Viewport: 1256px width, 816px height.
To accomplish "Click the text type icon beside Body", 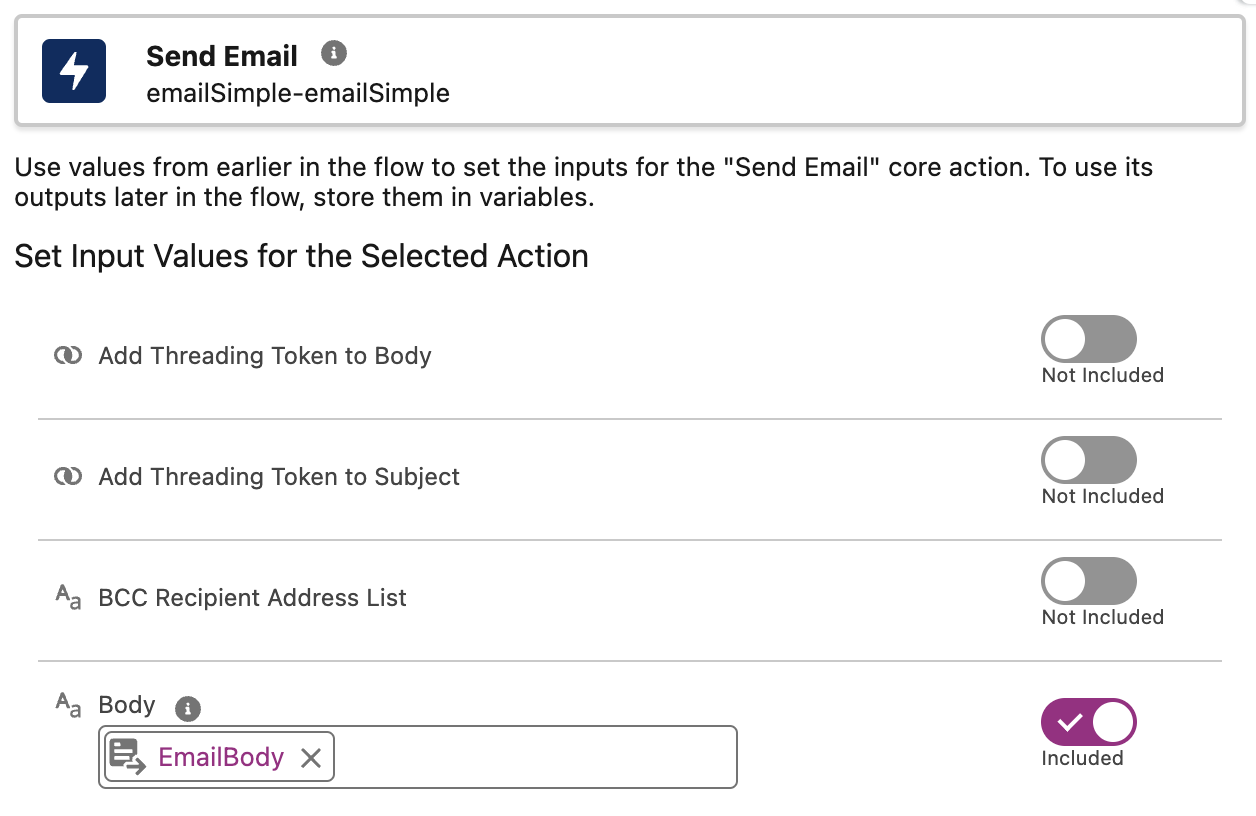I will pos(67,706).
